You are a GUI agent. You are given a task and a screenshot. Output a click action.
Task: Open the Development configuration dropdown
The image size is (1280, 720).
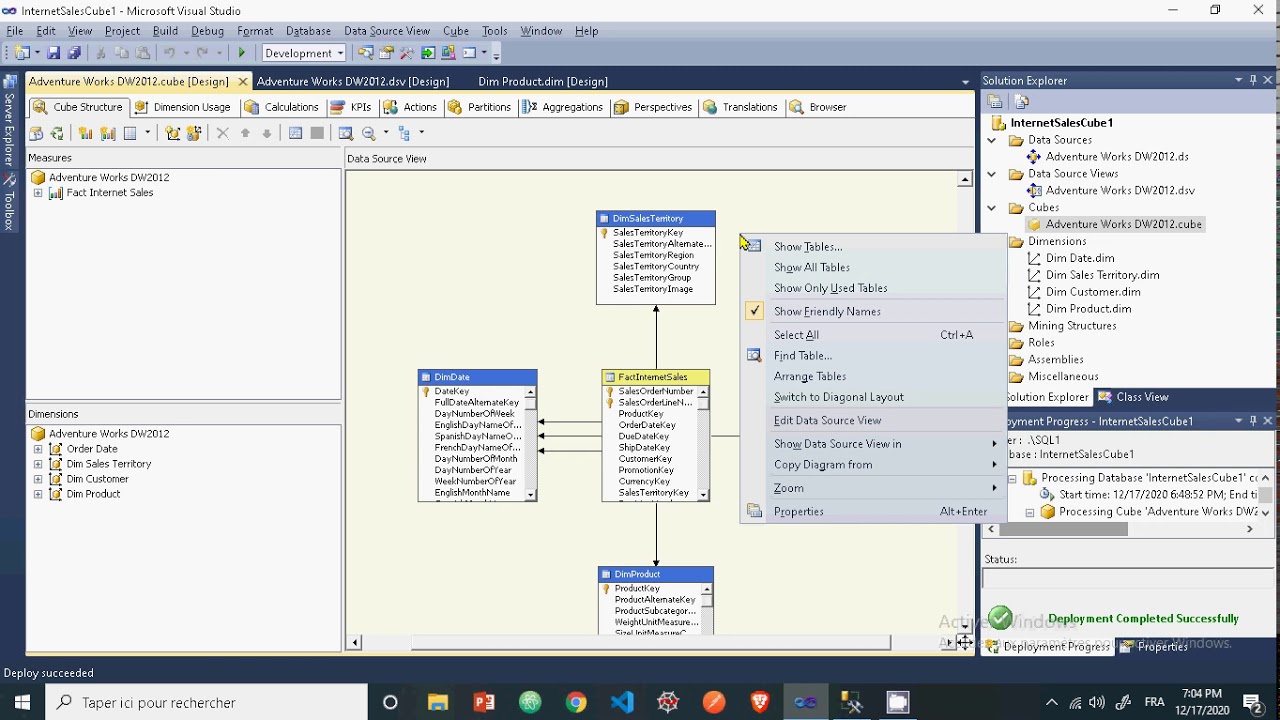[304, 53]
